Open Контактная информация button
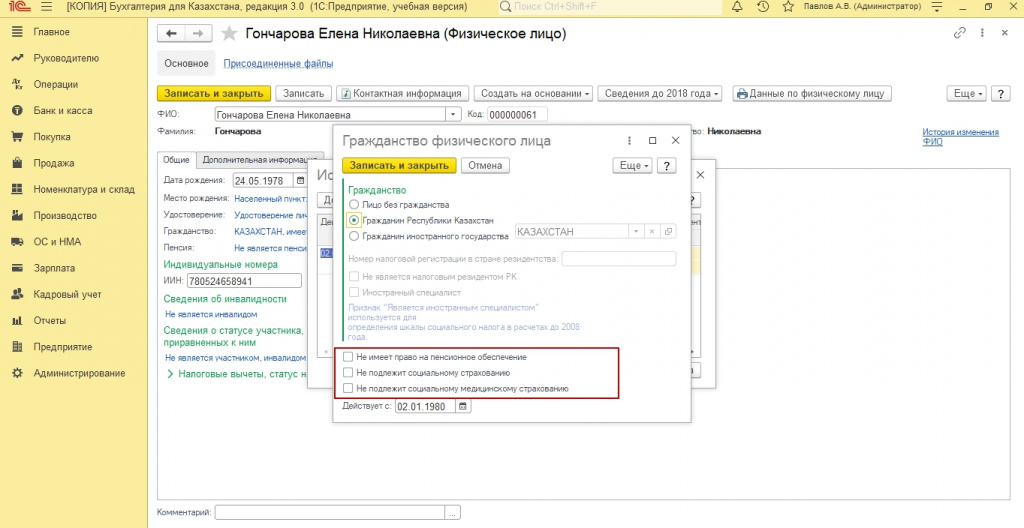 pos(402,93)
